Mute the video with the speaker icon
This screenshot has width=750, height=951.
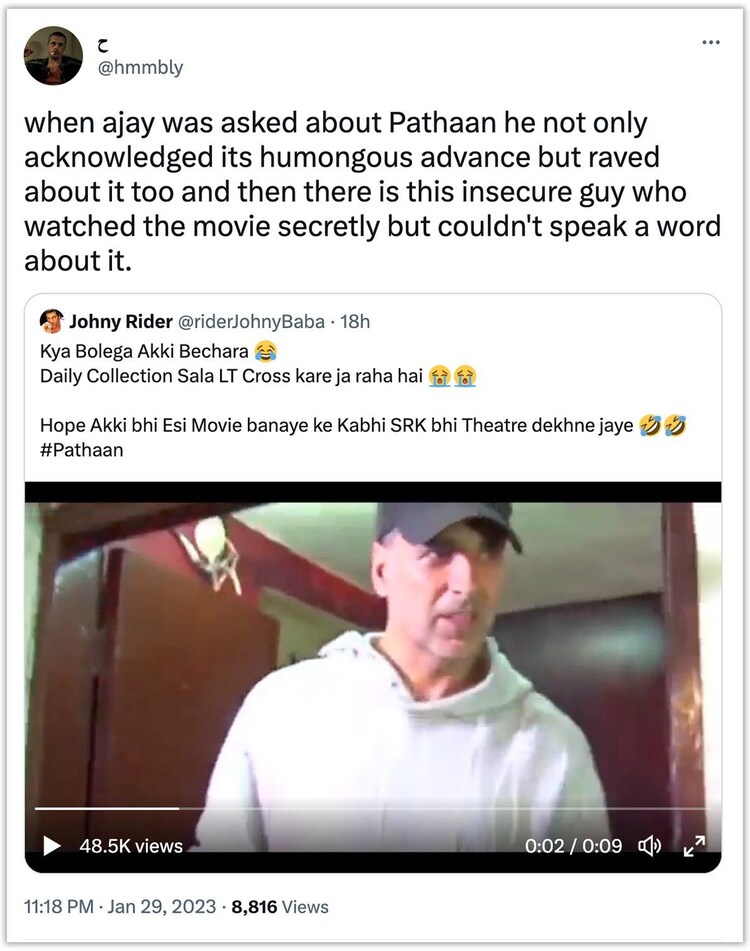[651, 846]
